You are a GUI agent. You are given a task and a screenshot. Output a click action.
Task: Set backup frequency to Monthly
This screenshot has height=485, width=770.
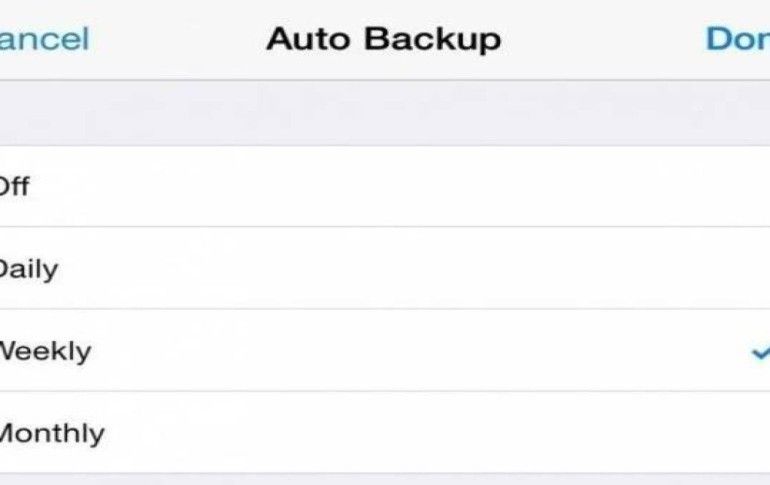(x=51, y=433)
